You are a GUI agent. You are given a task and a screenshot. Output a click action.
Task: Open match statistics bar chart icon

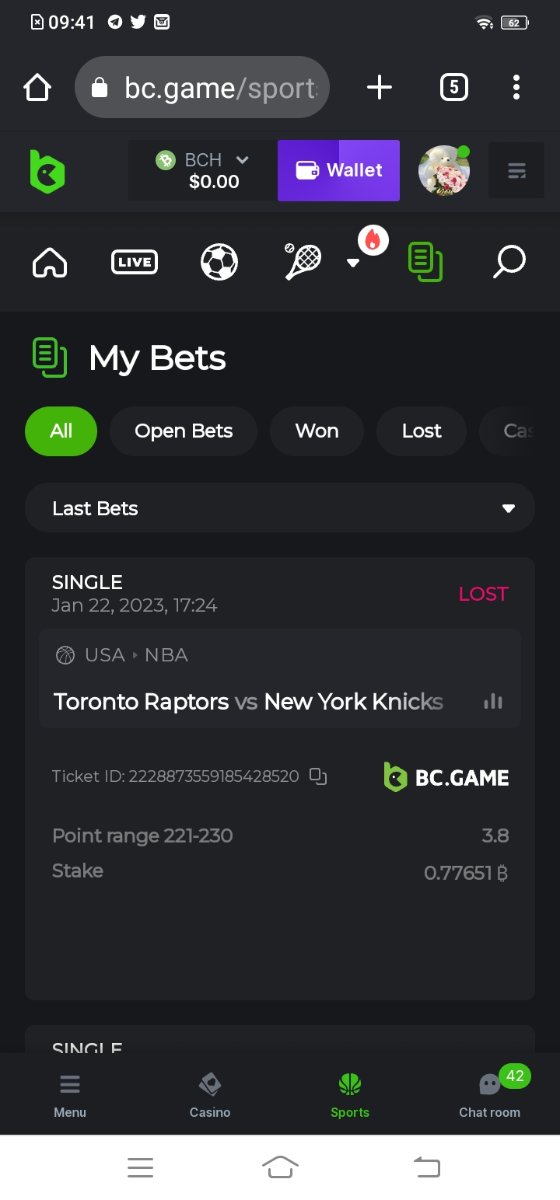tap(493, 701)
